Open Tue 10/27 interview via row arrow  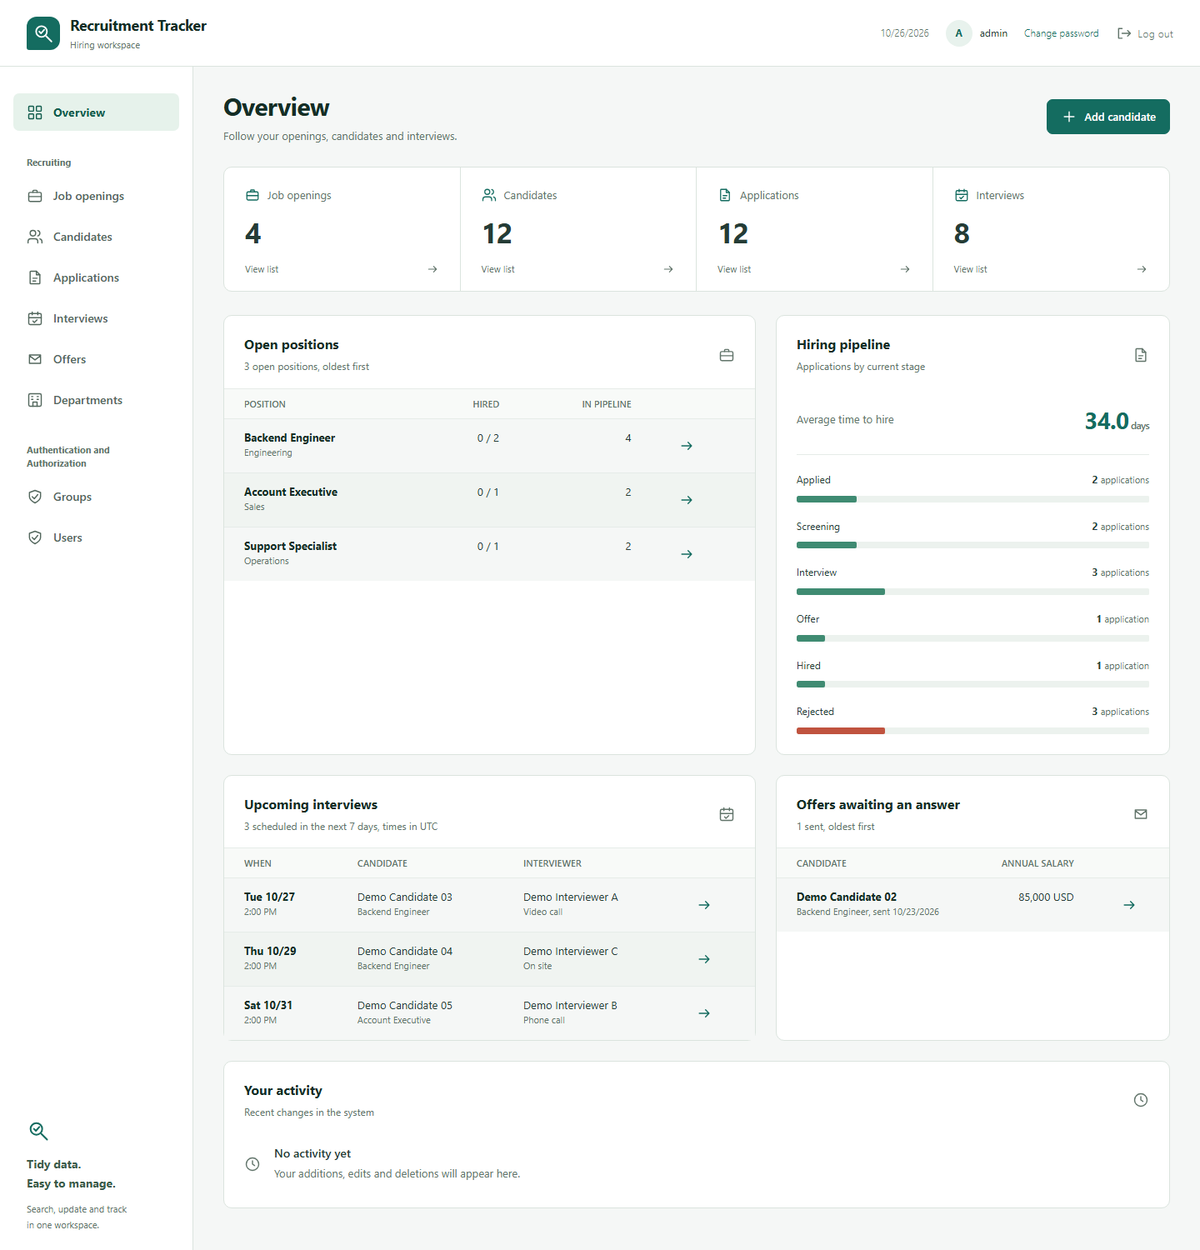[x=704, y=905]
